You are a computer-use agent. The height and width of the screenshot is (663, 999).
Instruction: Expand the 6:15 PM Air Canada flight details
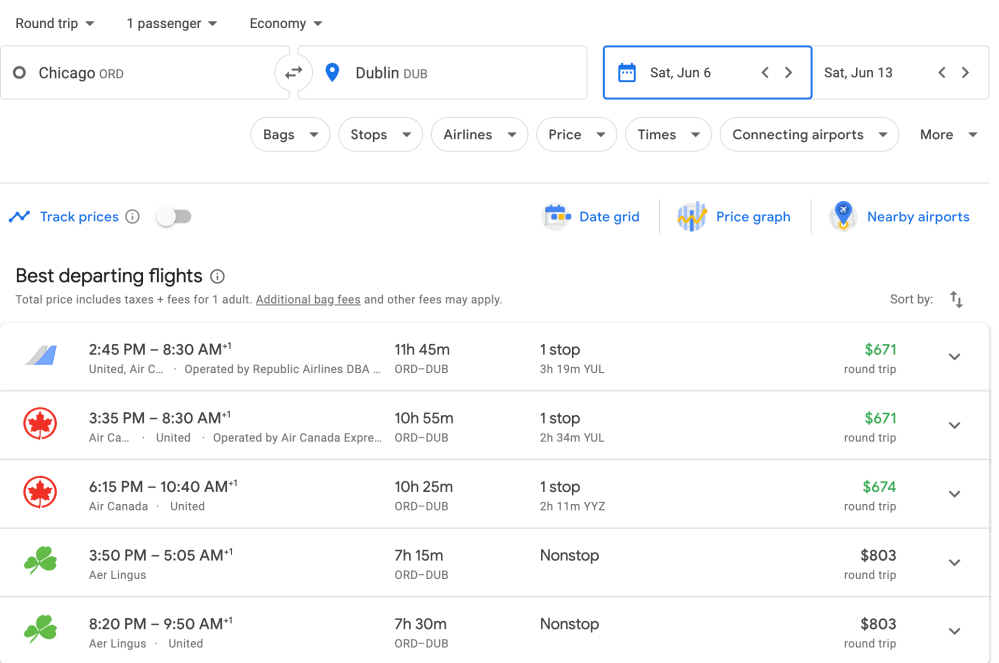click(x=954, y=494)
